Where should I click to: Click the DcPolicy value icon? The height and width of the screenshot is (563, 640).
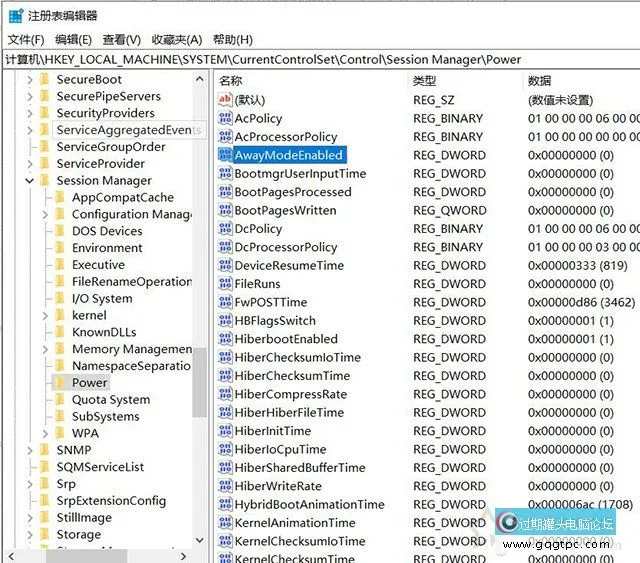(225, 228)
